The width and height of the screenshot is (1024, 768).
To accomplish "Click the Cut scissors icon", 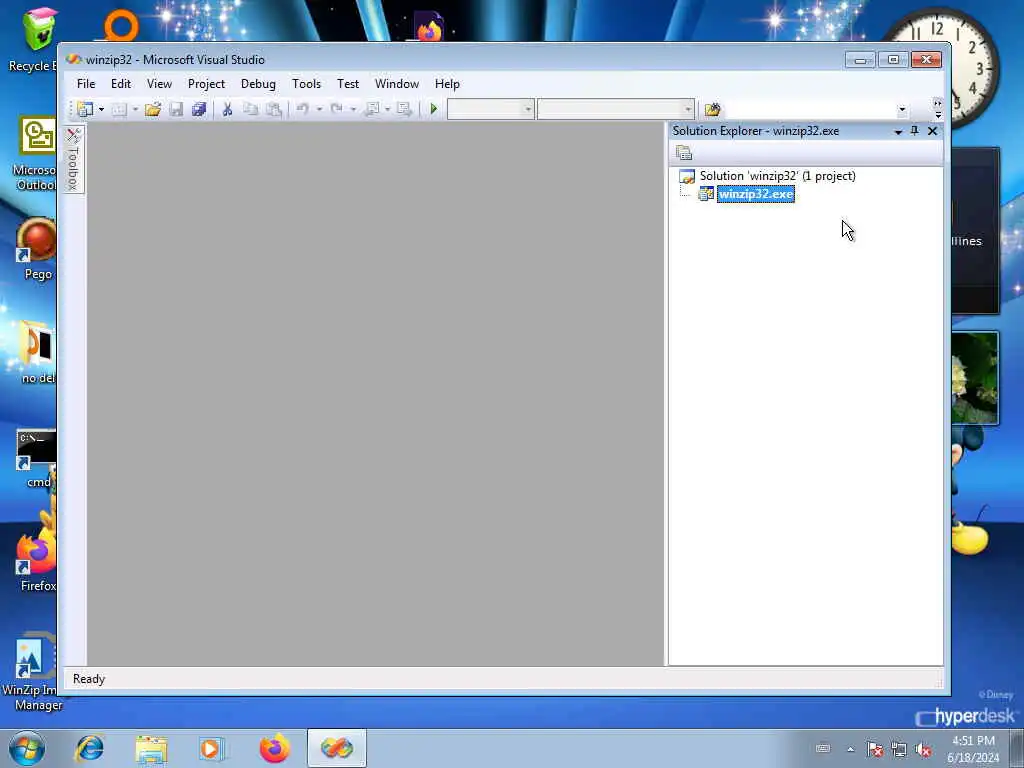I will click(x=227, y=109).
